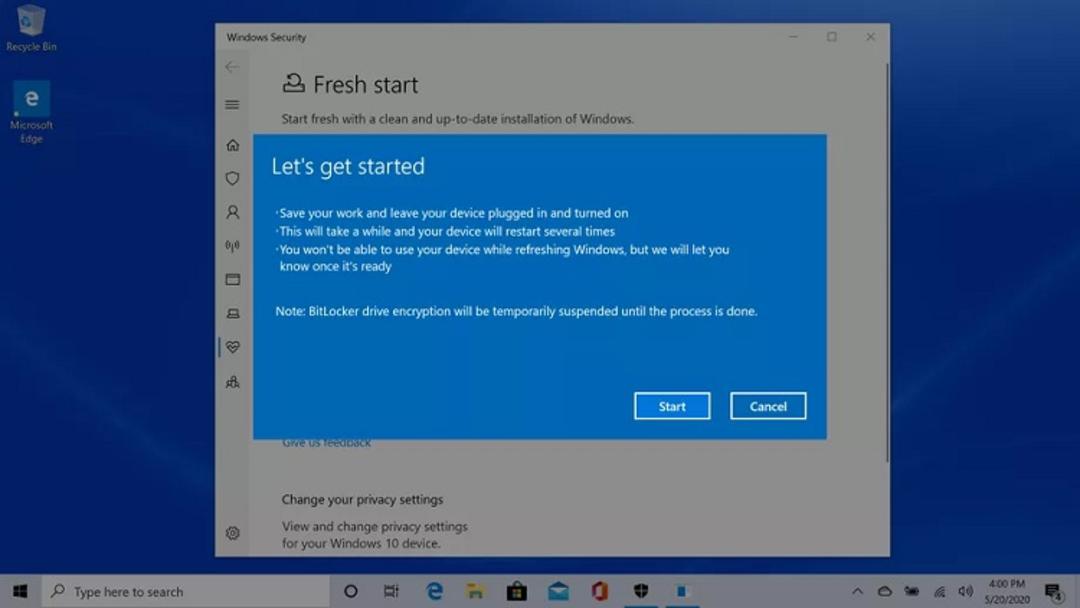The height and width of the screenshot is (608, 1080).
Task: Click the "Let's get started" heading
Action: [348, 167]
